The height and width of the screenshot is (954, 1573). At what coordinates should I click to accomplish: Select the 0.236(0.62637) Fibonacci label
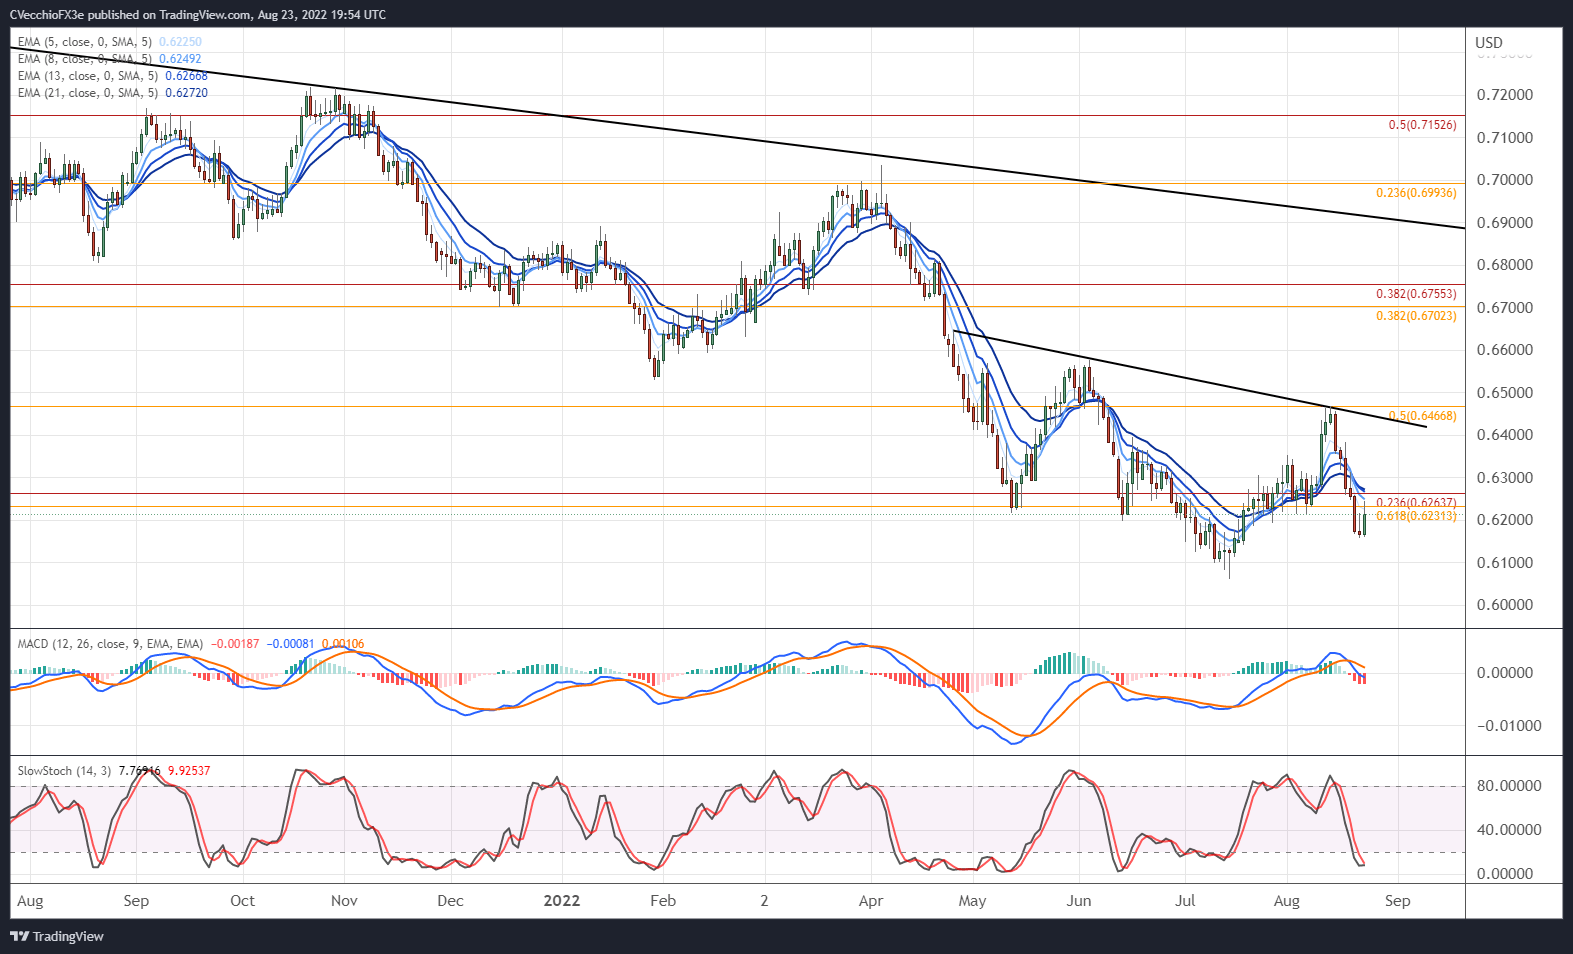click(x=1416, y=503)
